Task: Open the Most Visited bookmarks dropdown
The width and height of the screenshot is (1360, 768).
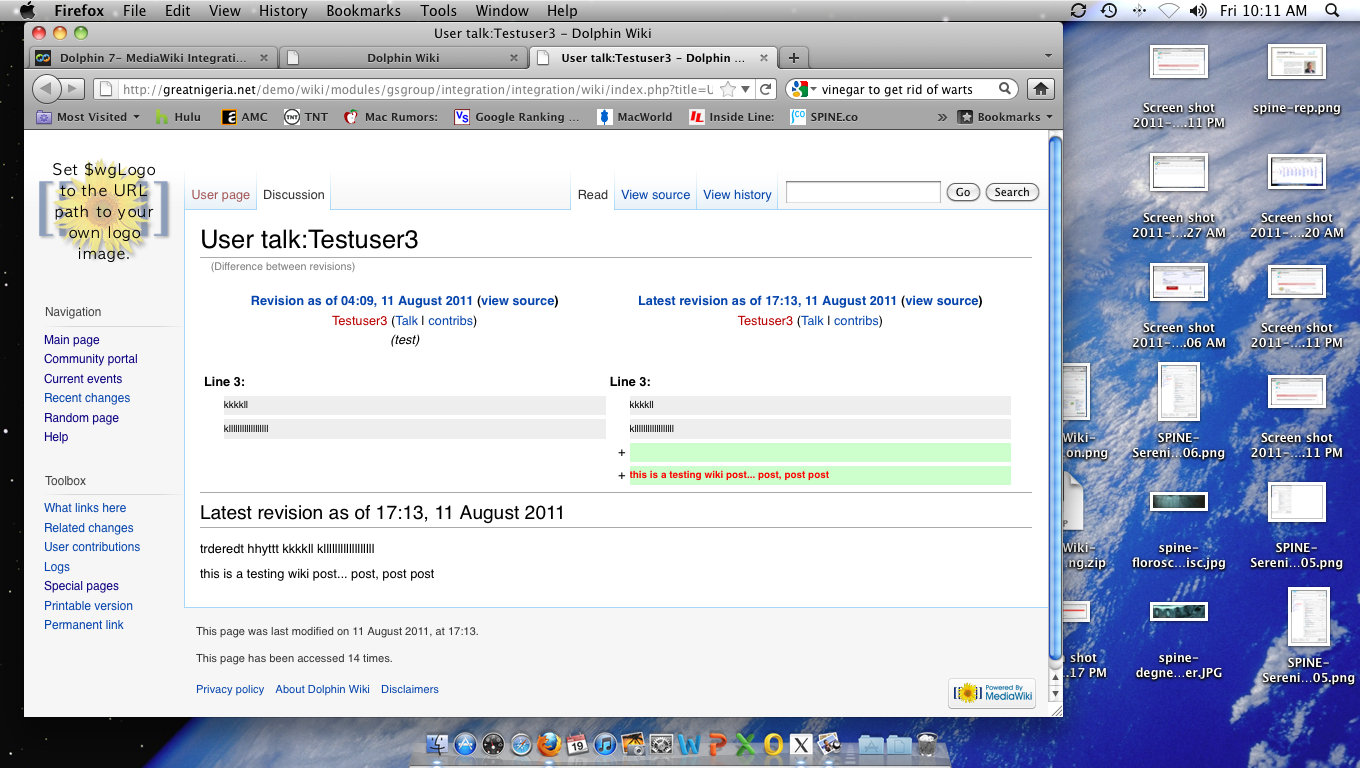Action: pyautogui.click(x=88, y=117)
